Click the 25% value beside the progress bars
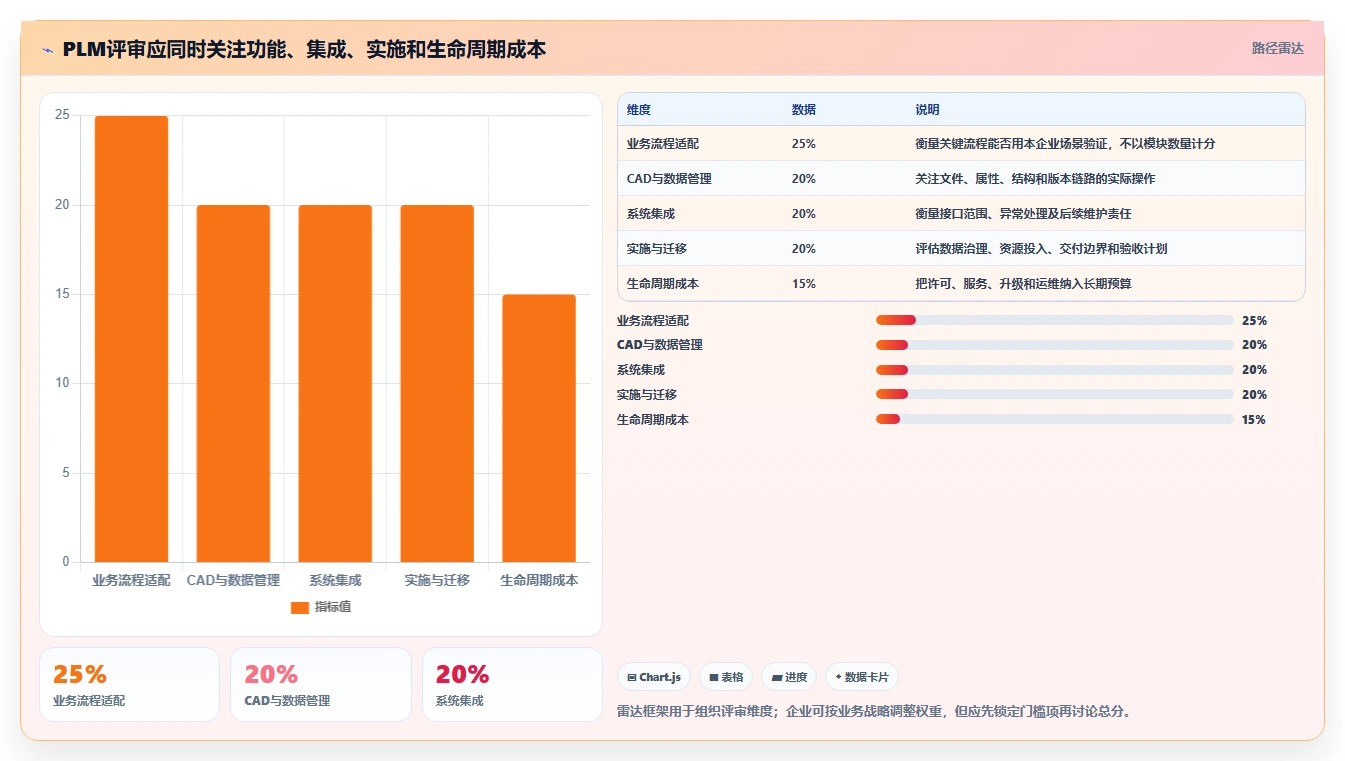 pyautogui.click(x=1254, y=321)
